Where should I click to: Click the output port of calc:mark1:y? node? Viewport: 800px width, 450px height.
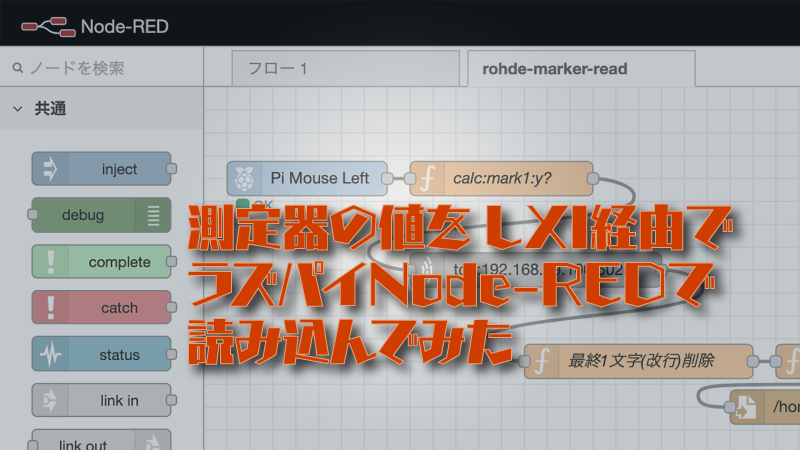[593, 179]
